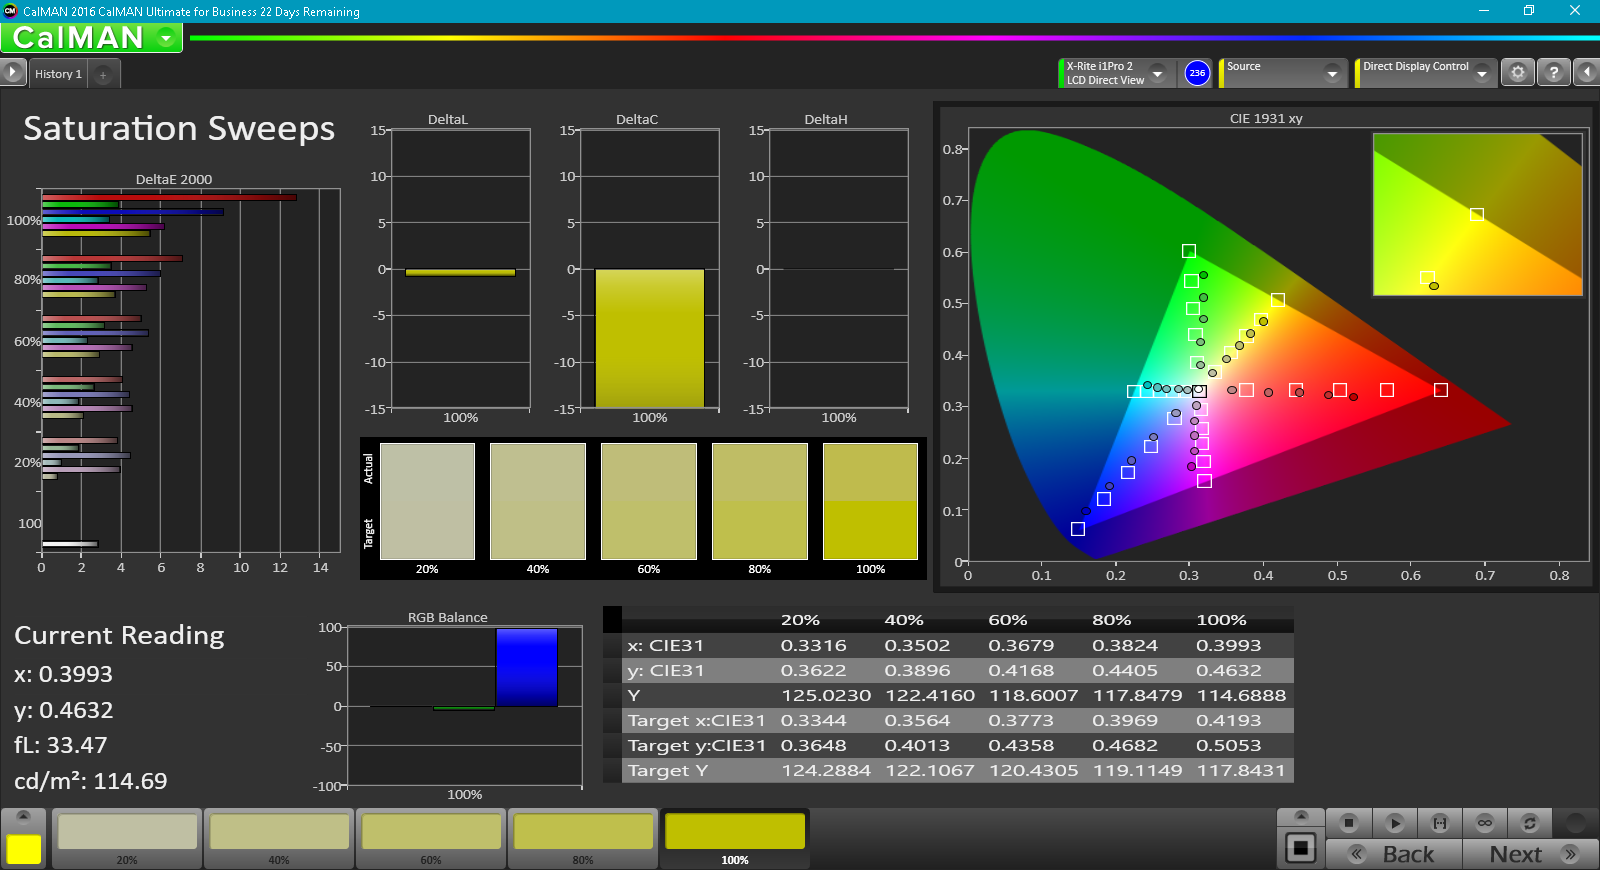
Task: Click the Back button
Action: [x=1394, y=854]
